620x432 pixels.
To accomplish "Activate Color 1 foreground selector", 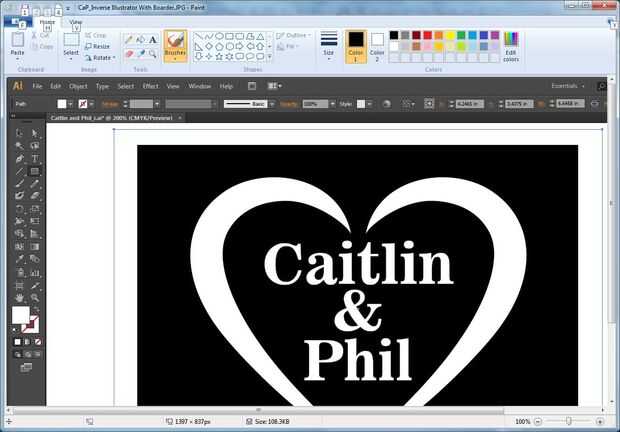I will pos(356,46).
